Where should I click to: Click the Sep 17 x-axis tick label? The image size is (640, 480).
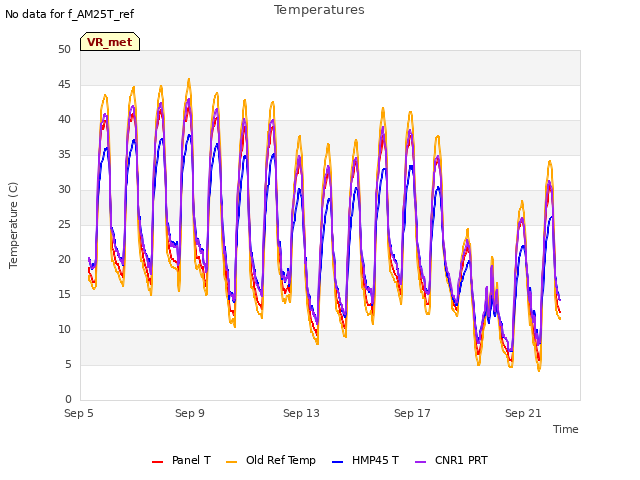coord(412,413)
